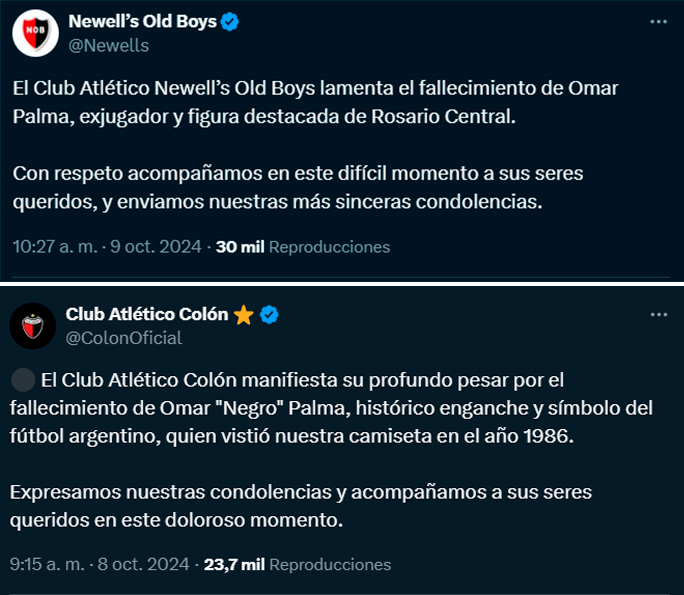Viewport: 684px width, 595px height.
Task: Open Newell's Old Boys profile avatar
Action: (35, 33)
